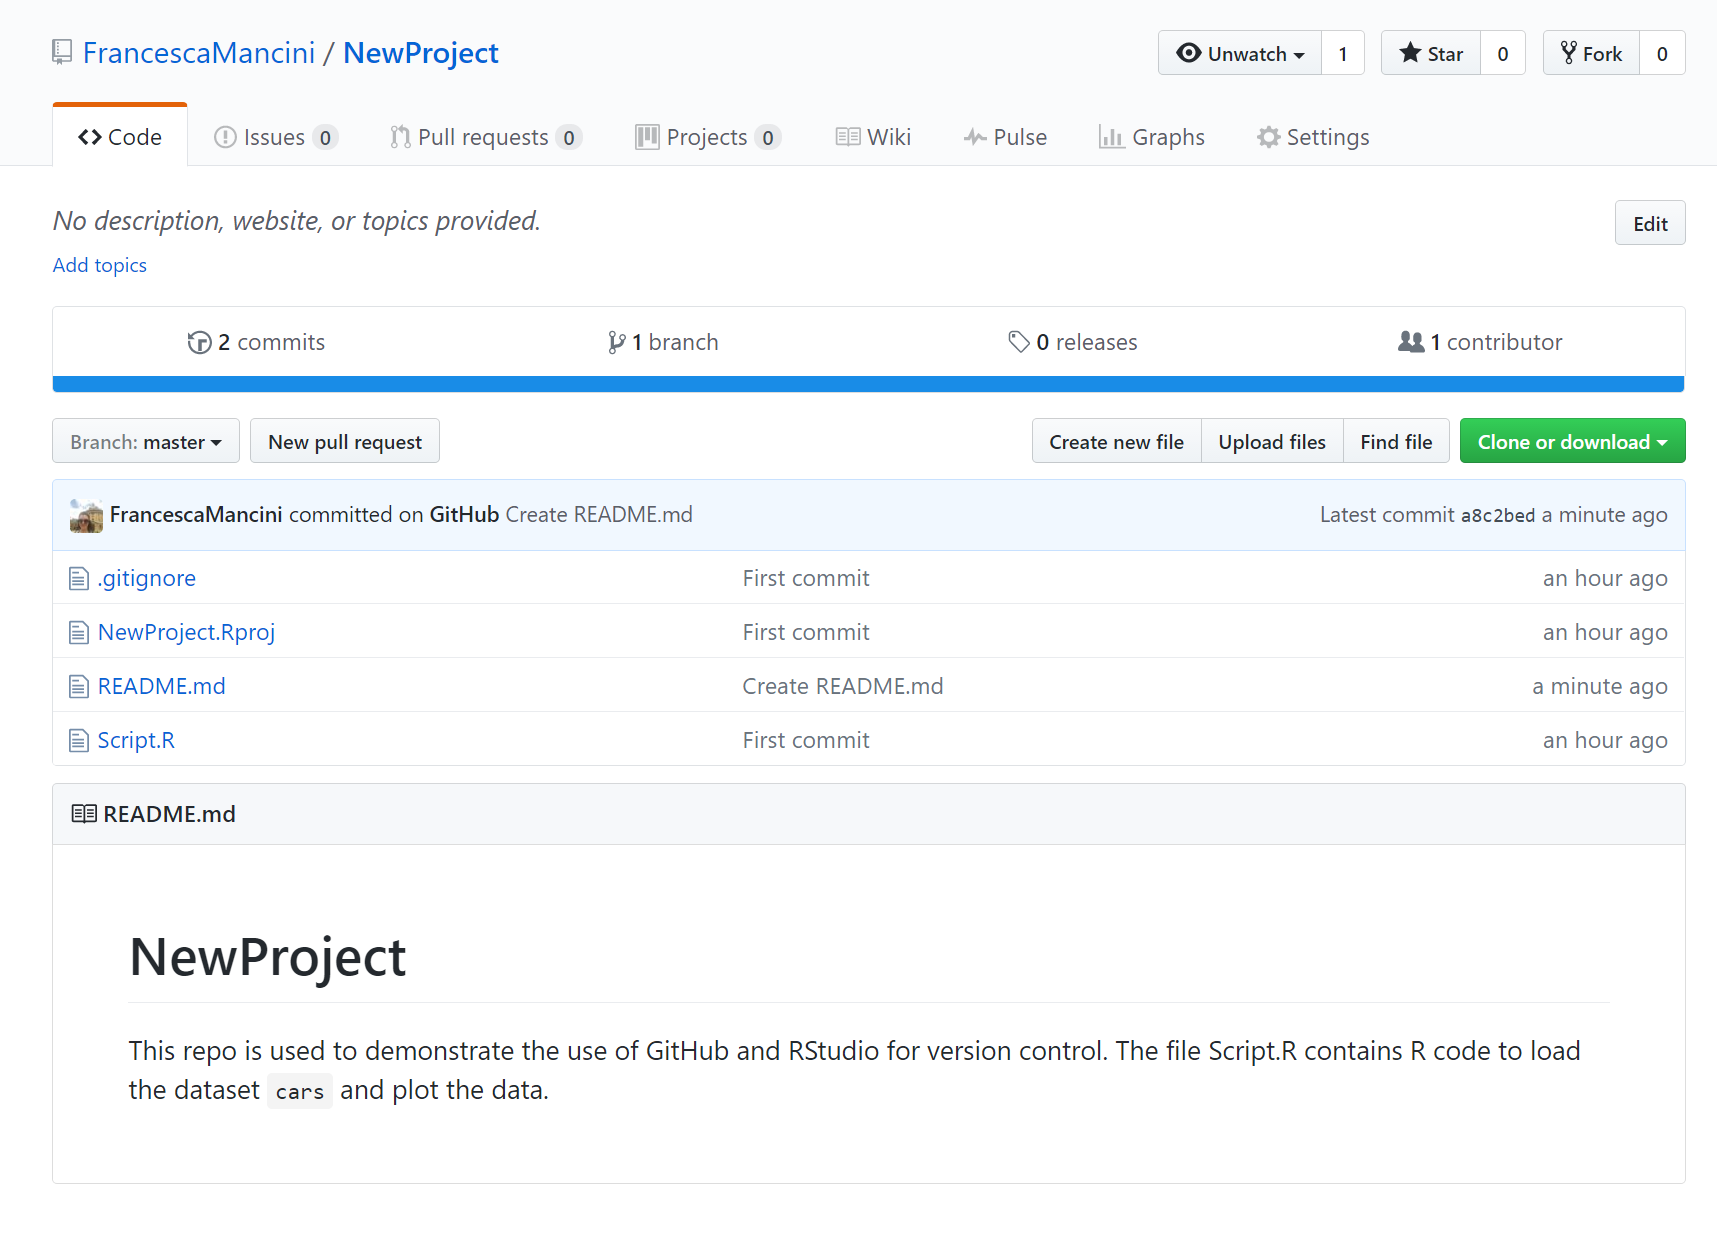View 1 contributor page
The height and width of the screenshot is (1245, 1717).
pyautogui.click(x=1480, y=342)
